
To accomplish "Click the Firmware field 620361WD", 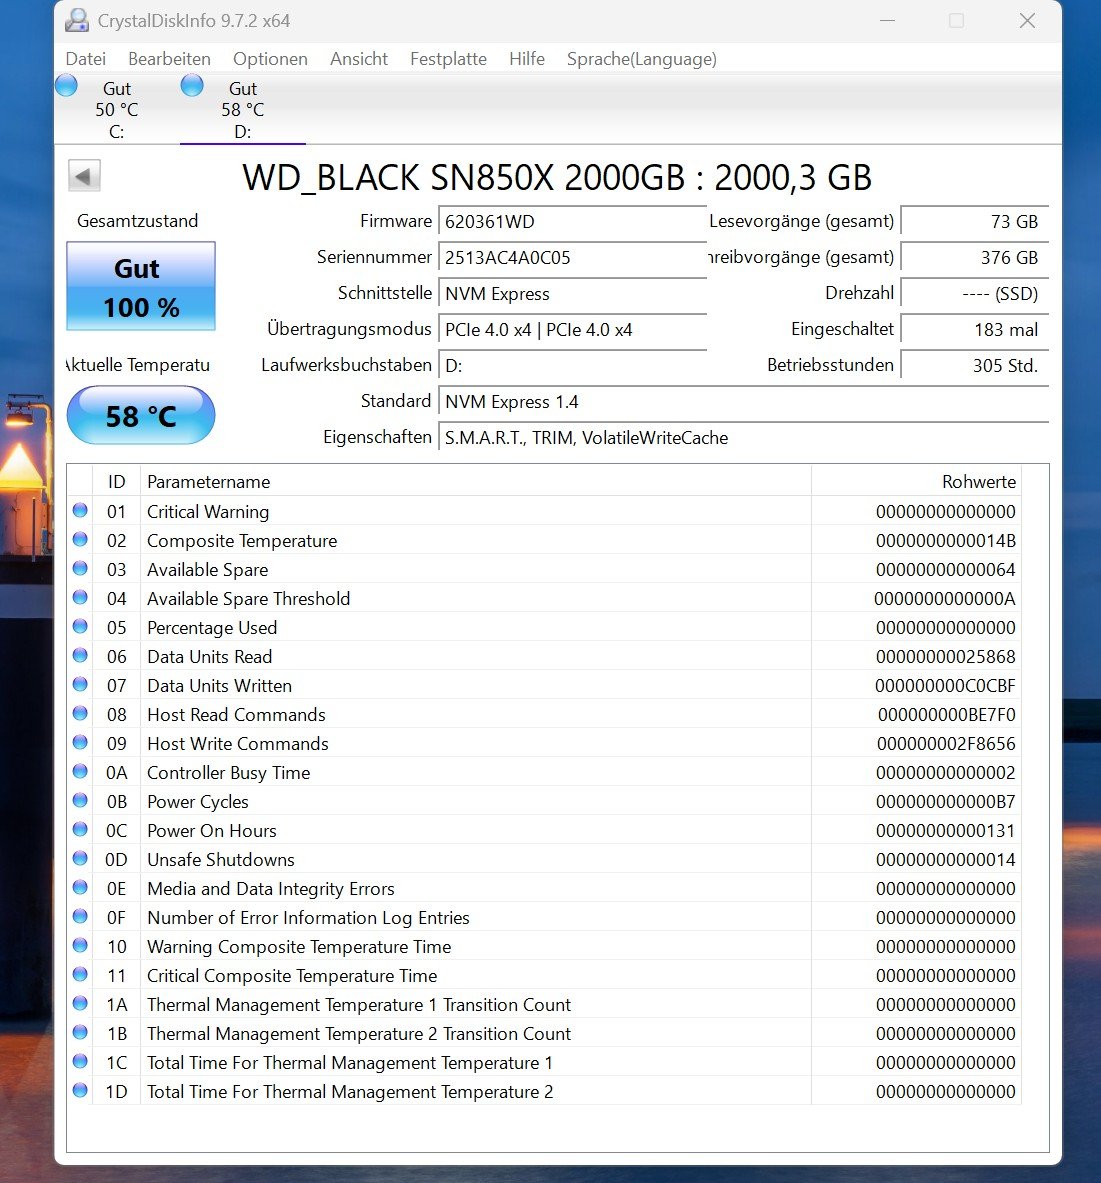I will click(572, 222).
